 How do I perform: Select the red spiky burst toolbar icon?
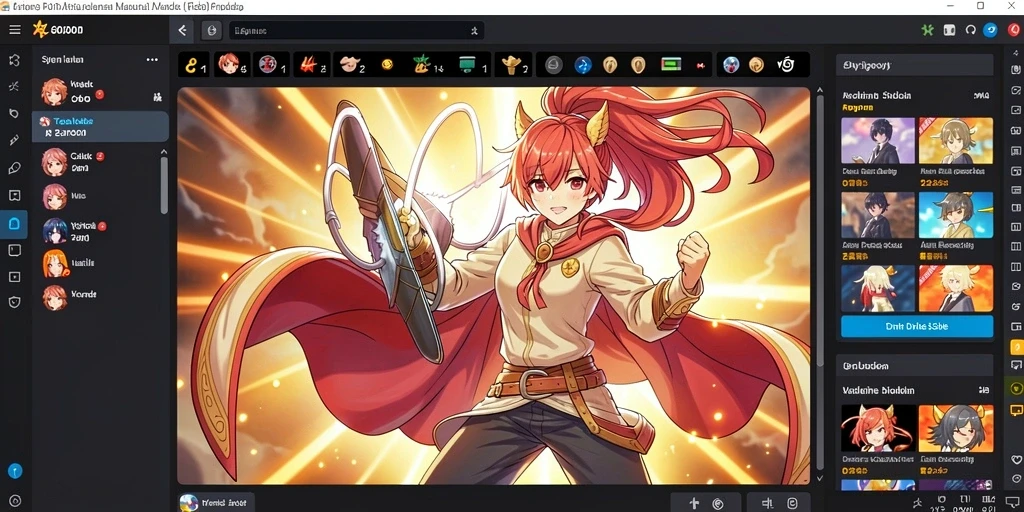pyautogui.click(x=308, y=64)
